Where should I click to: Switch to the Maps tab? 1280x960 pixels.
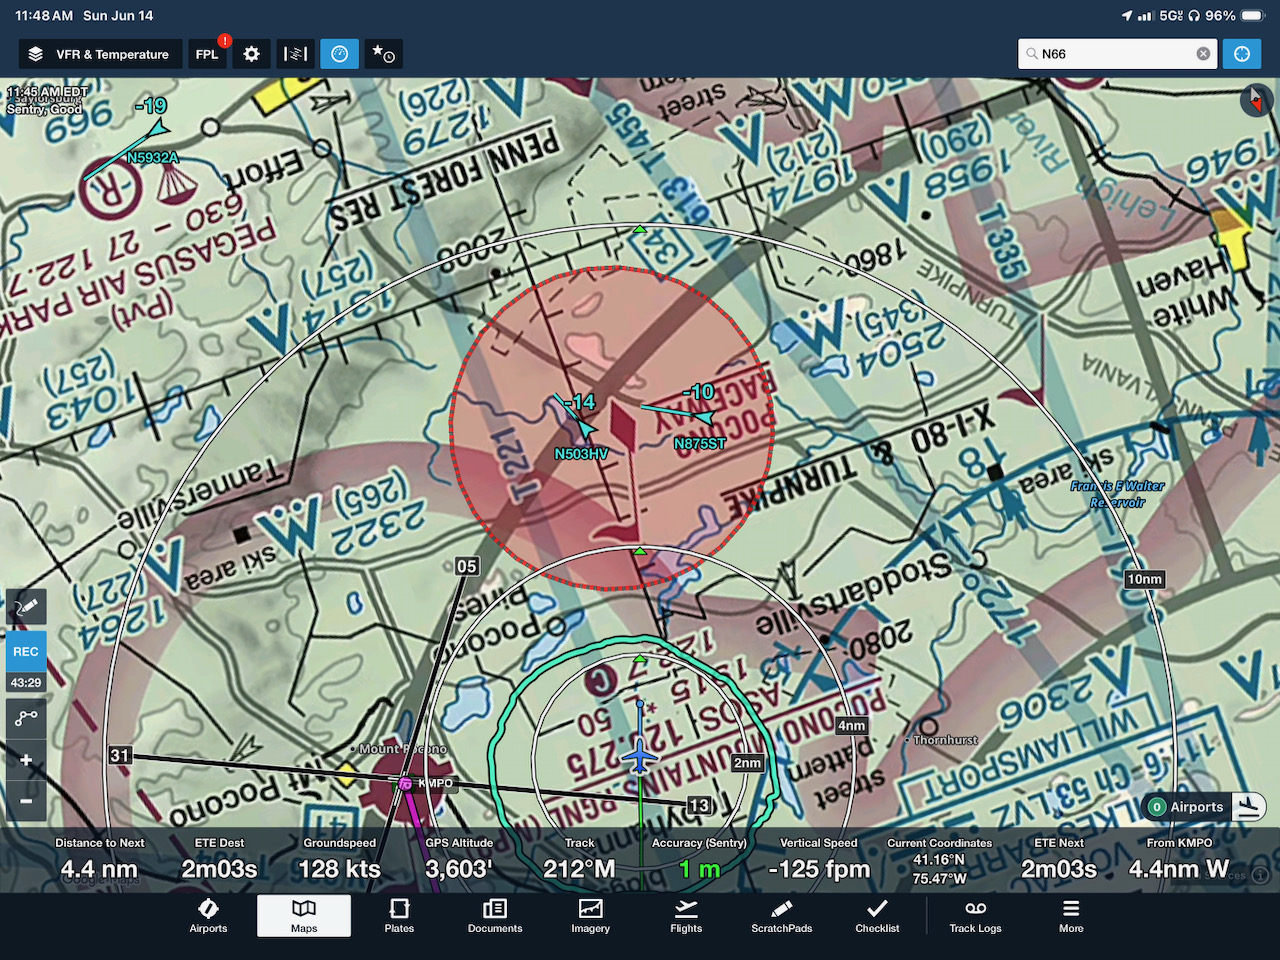304,916
